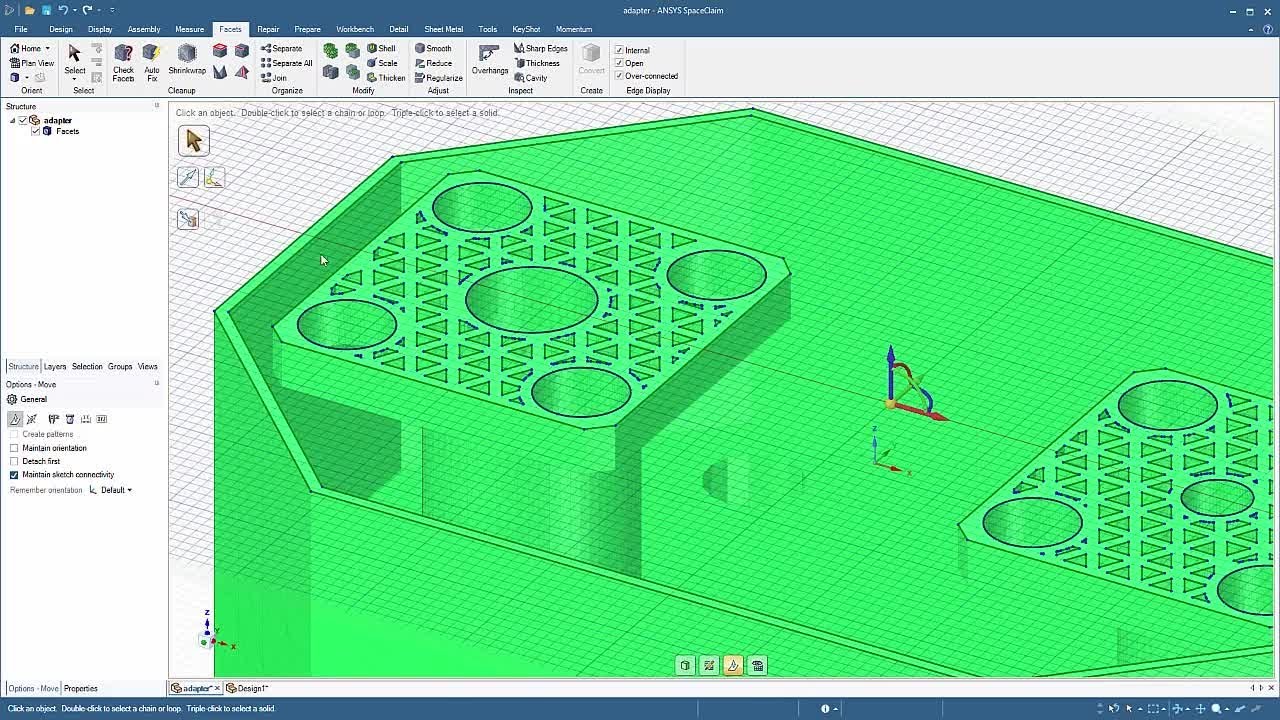Click the solid box icon in bottom mini-toolbar

click(x=685, y=666)
